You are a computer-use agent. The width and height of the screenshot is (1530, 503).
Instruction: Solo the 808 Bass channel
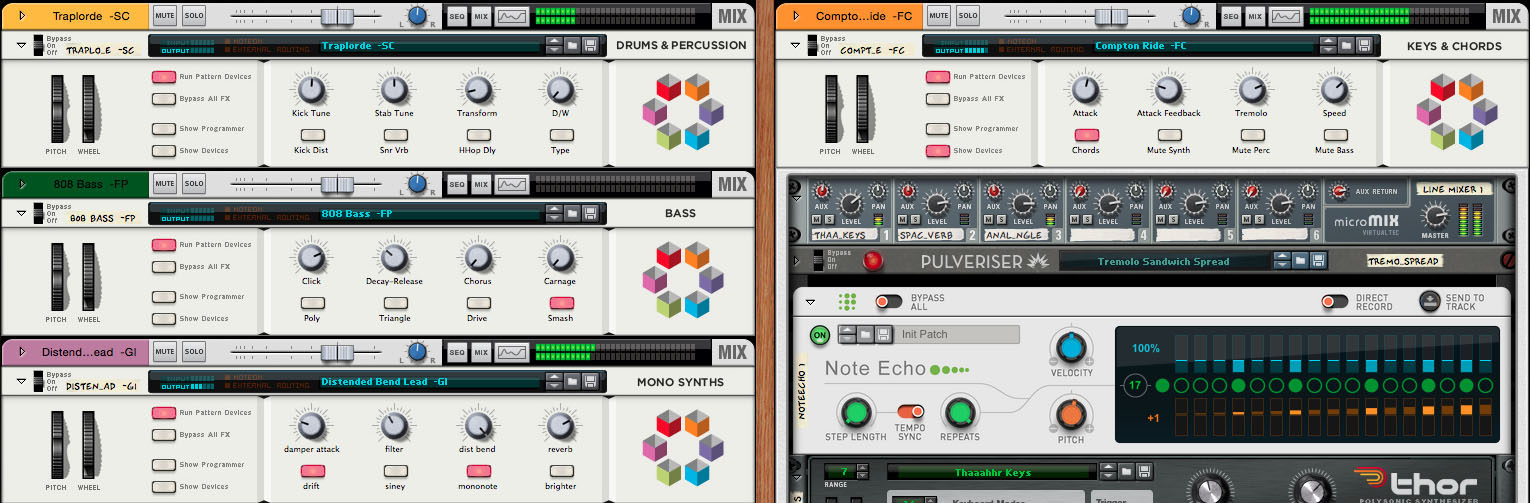194,184
